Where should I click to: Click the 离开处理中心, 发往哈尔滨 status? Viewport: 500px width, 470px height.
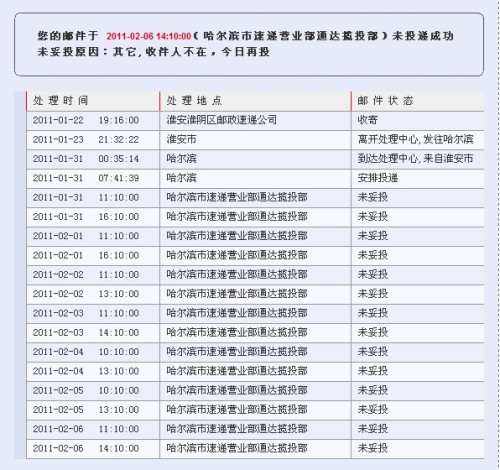tap(415, 139)
